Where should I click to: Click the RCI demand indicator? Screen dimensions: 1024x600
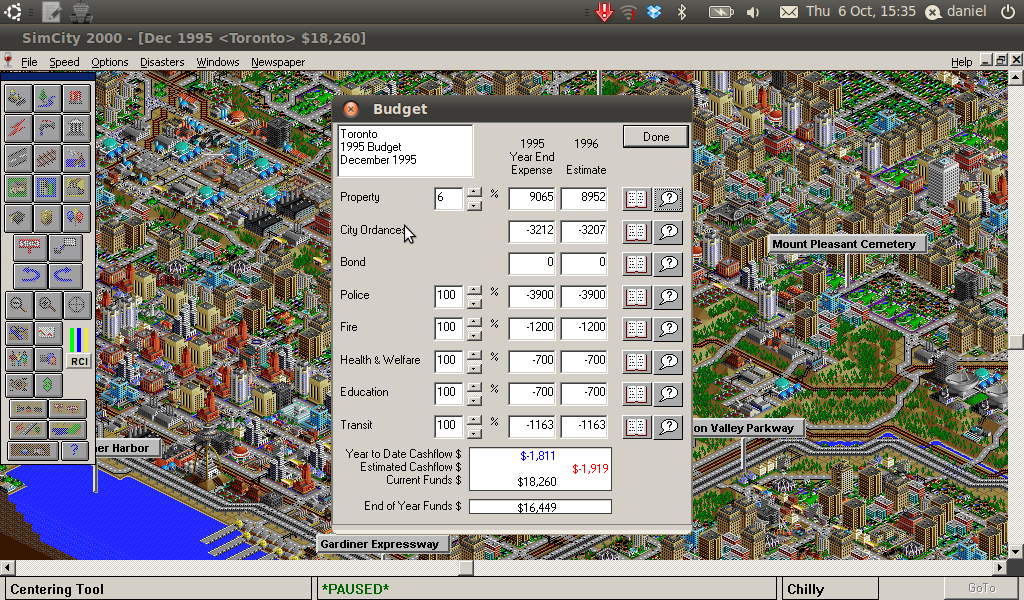(78, 346)
